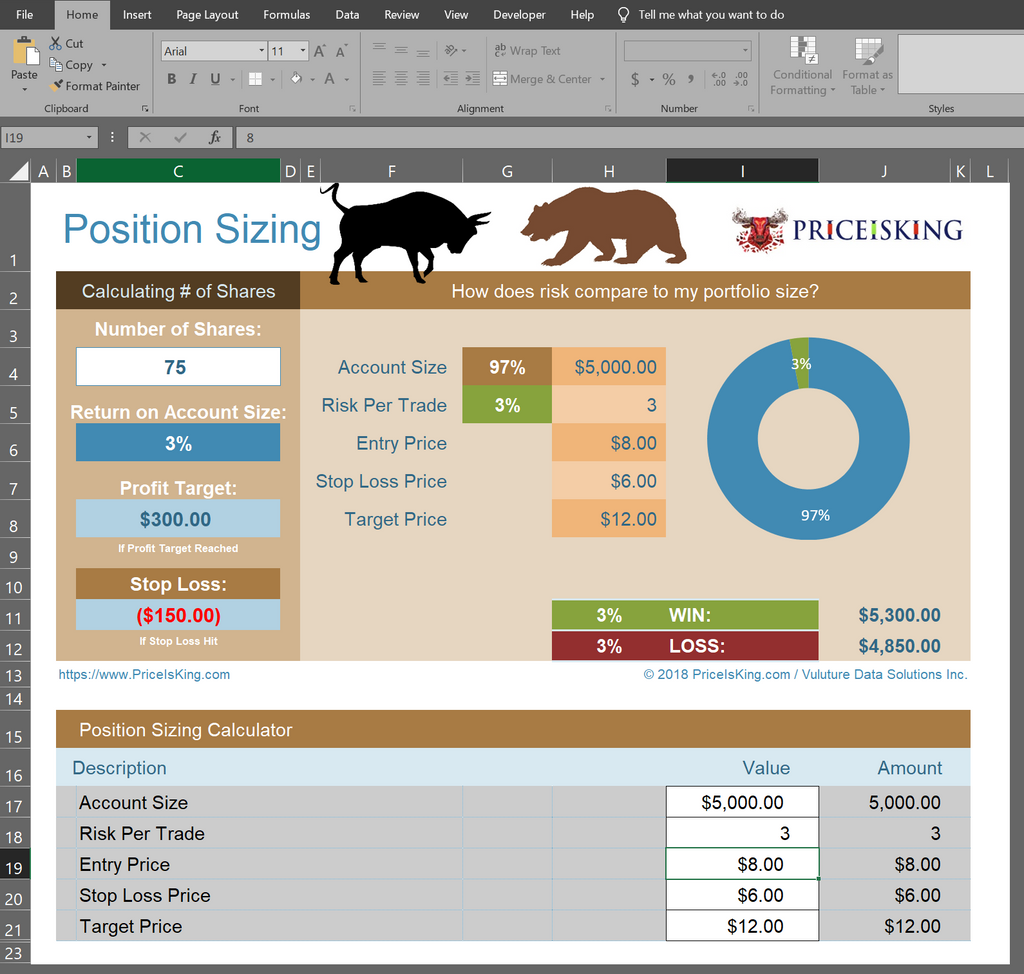Decrease font size with smaller A icon

click(341, 51)
